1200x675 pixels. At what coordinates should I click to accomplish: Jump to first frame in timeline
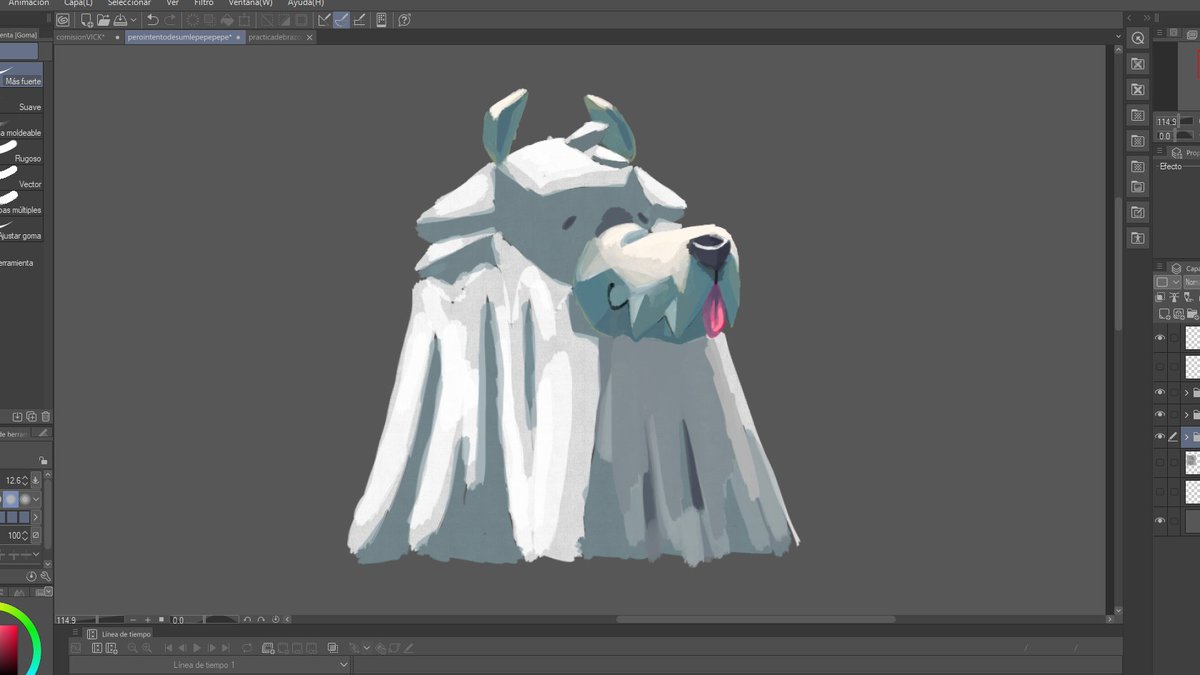169,648
